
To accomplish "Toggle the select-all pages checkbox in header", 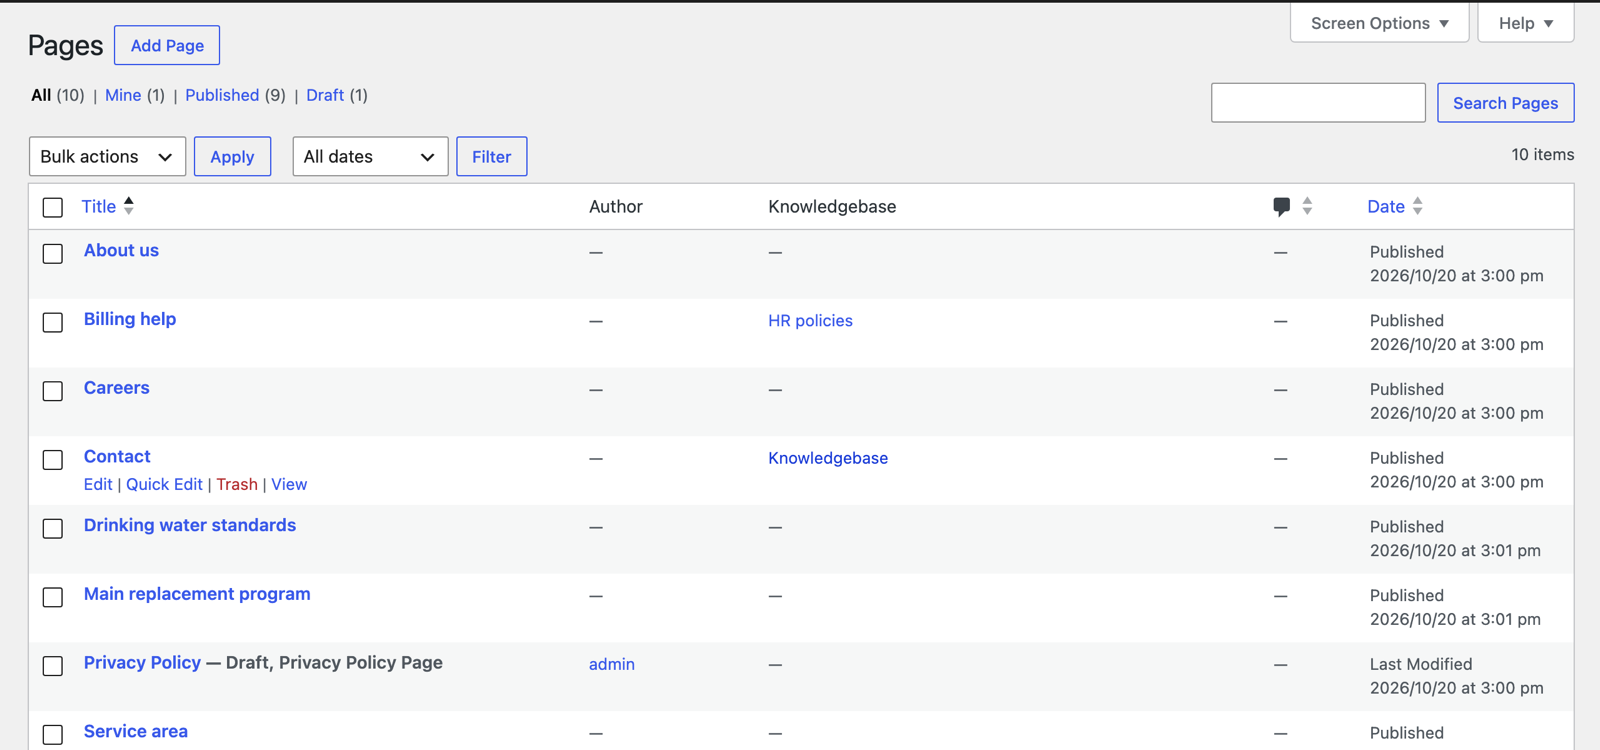I will tap(53, 207).
